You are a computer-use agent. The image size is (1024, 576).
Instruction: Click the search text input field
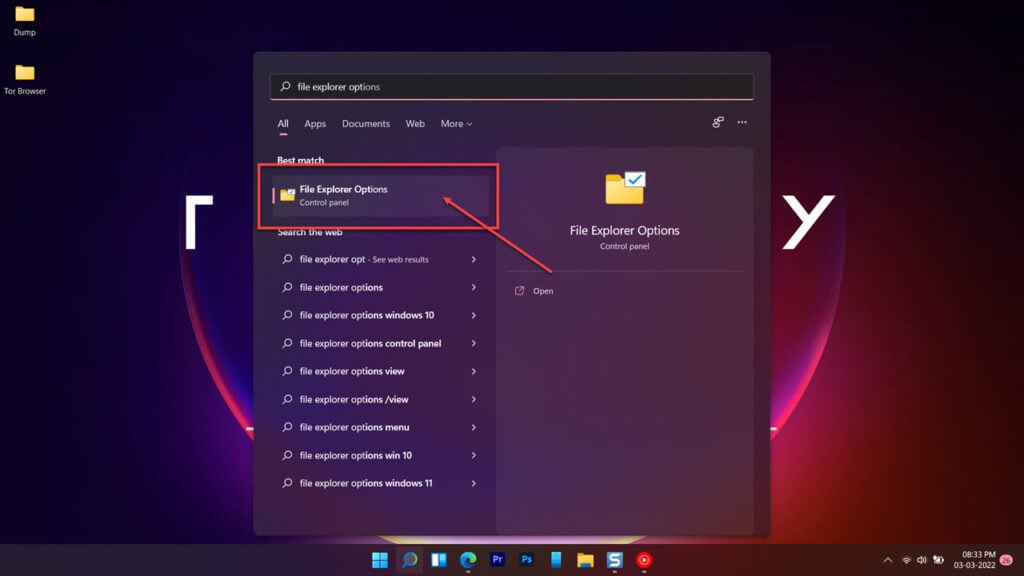coord(512,86)
